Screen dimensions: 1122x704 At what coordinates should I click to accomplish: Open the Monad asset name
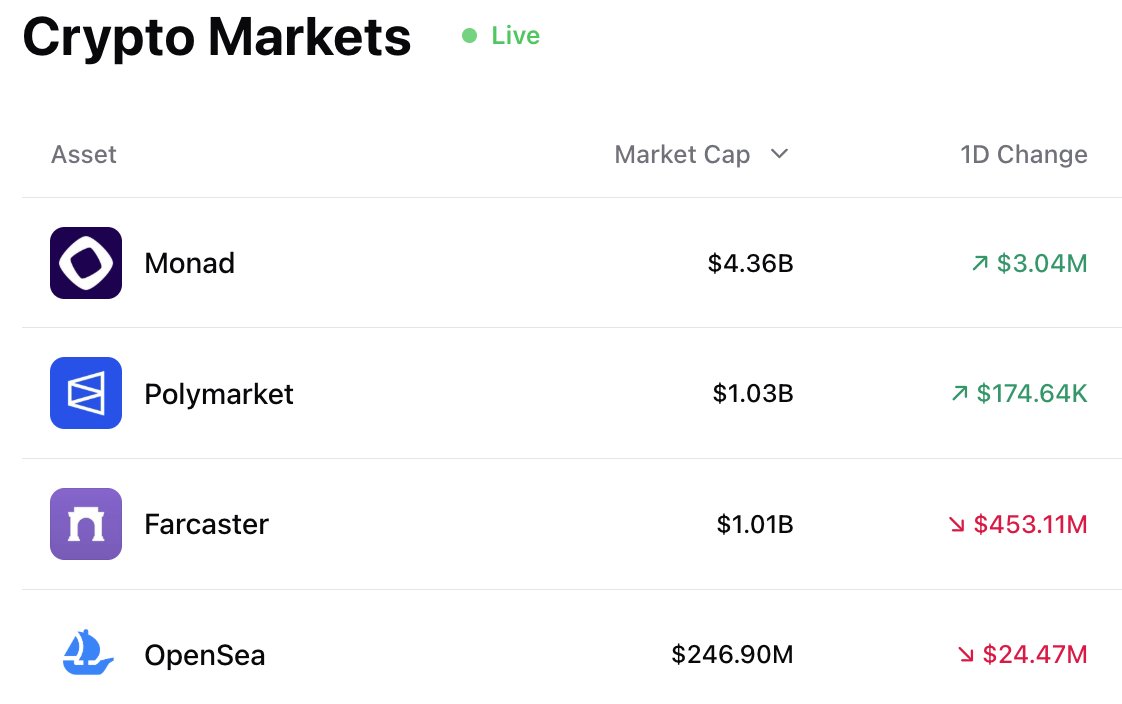[x=190, y=263]
